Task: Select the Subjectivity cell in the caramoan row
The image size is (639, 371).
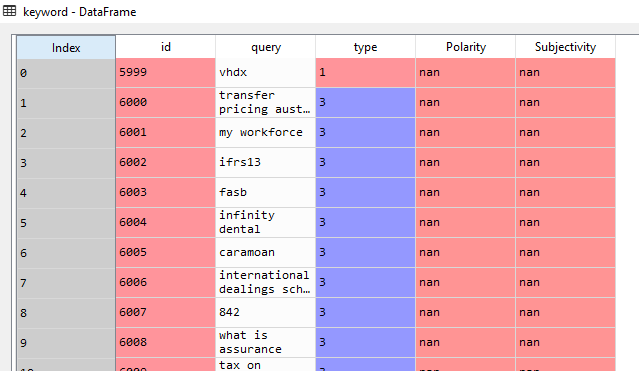Action: click(565, 252)
